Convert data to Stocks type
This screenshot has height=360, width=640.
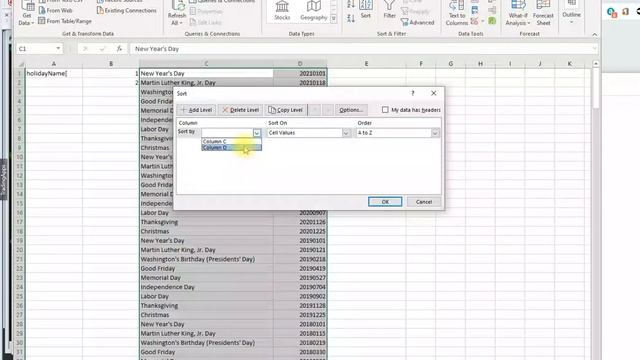282,11
